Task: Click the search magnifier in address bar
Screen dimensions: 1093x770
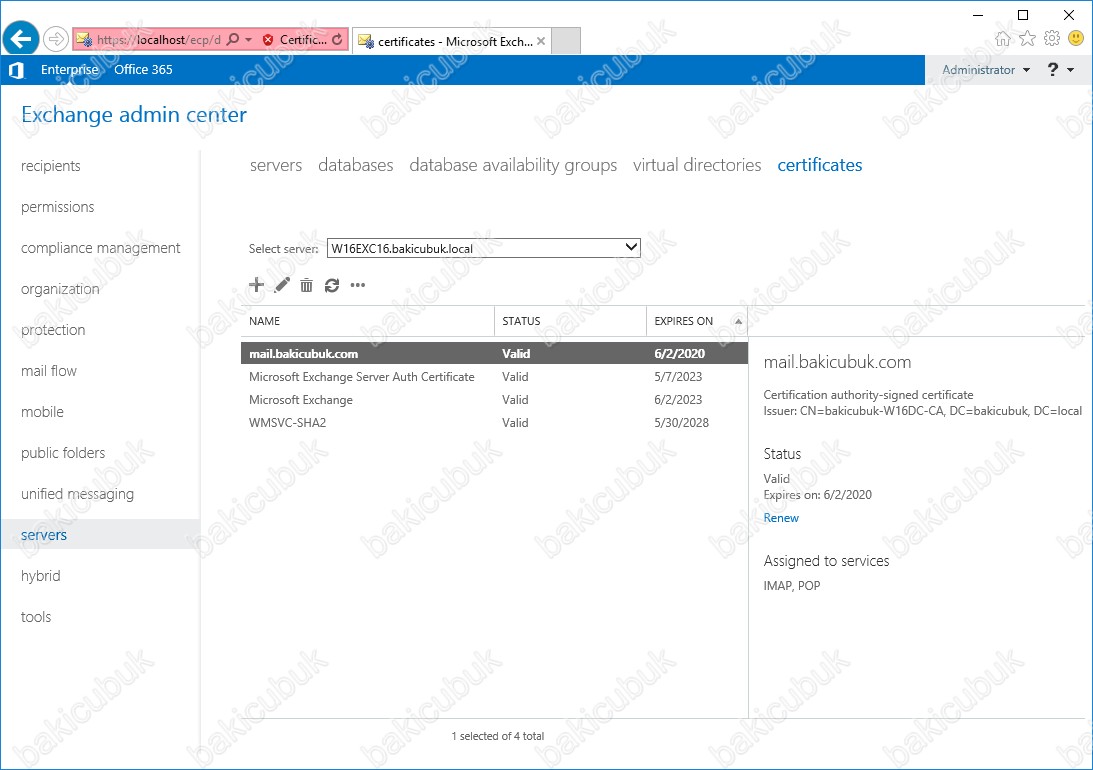Action: pos(234,40)
